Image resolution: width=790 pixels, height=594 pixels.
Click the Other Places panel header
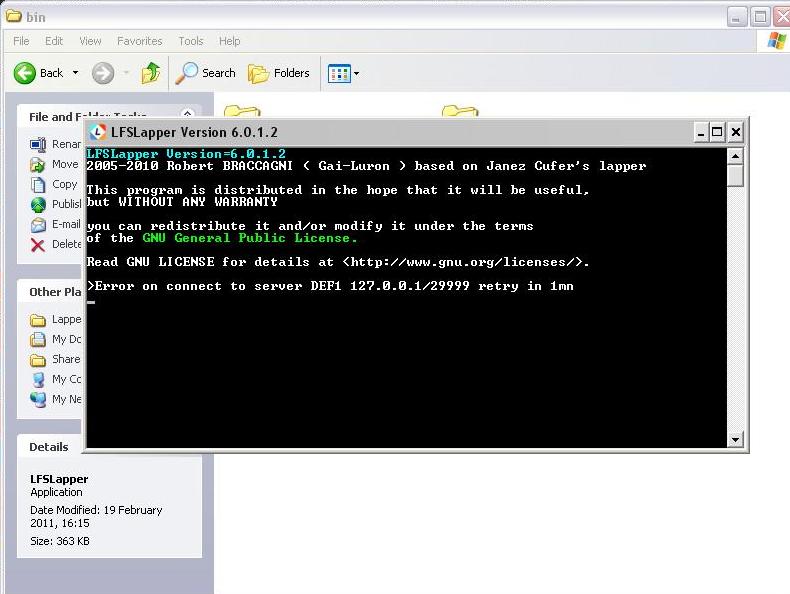tap(49, 292)
